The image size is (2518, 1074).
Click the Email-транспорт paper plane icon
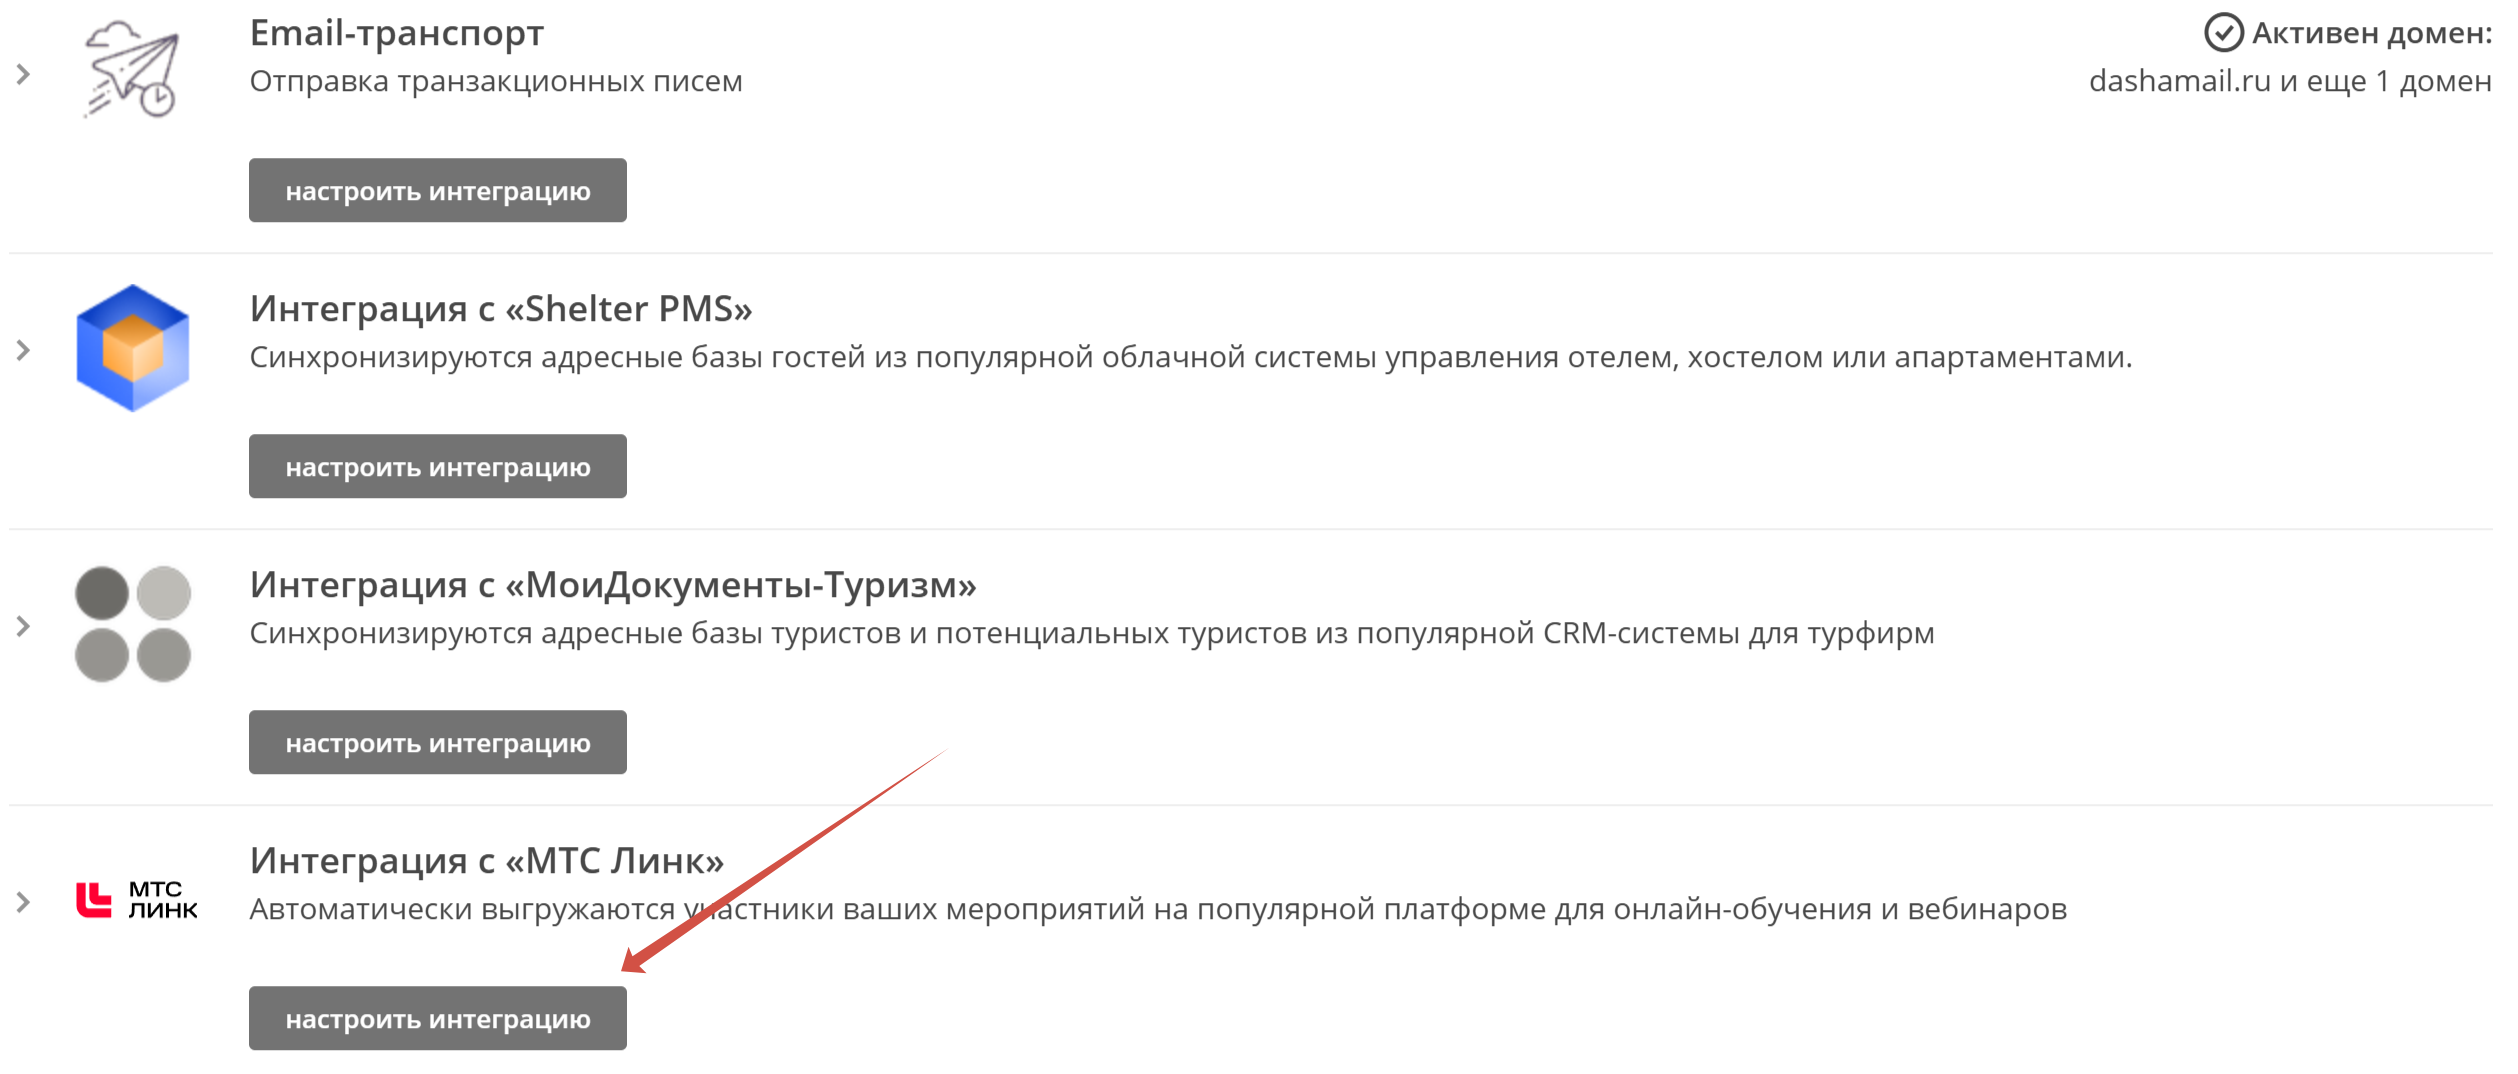(132, 69)
